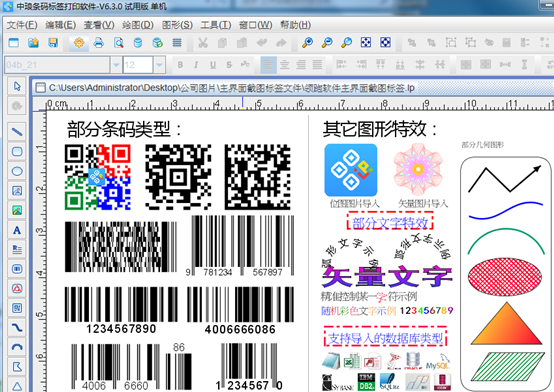Select the text A tool
Screen dimensions: 554x392
point(17,230)
